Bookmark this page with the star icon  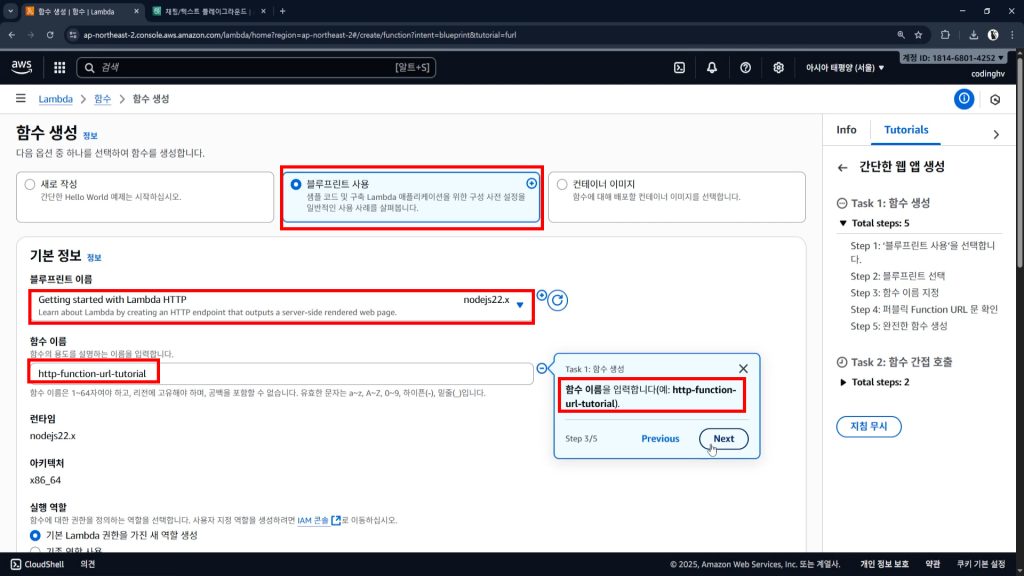pos(918,35)
